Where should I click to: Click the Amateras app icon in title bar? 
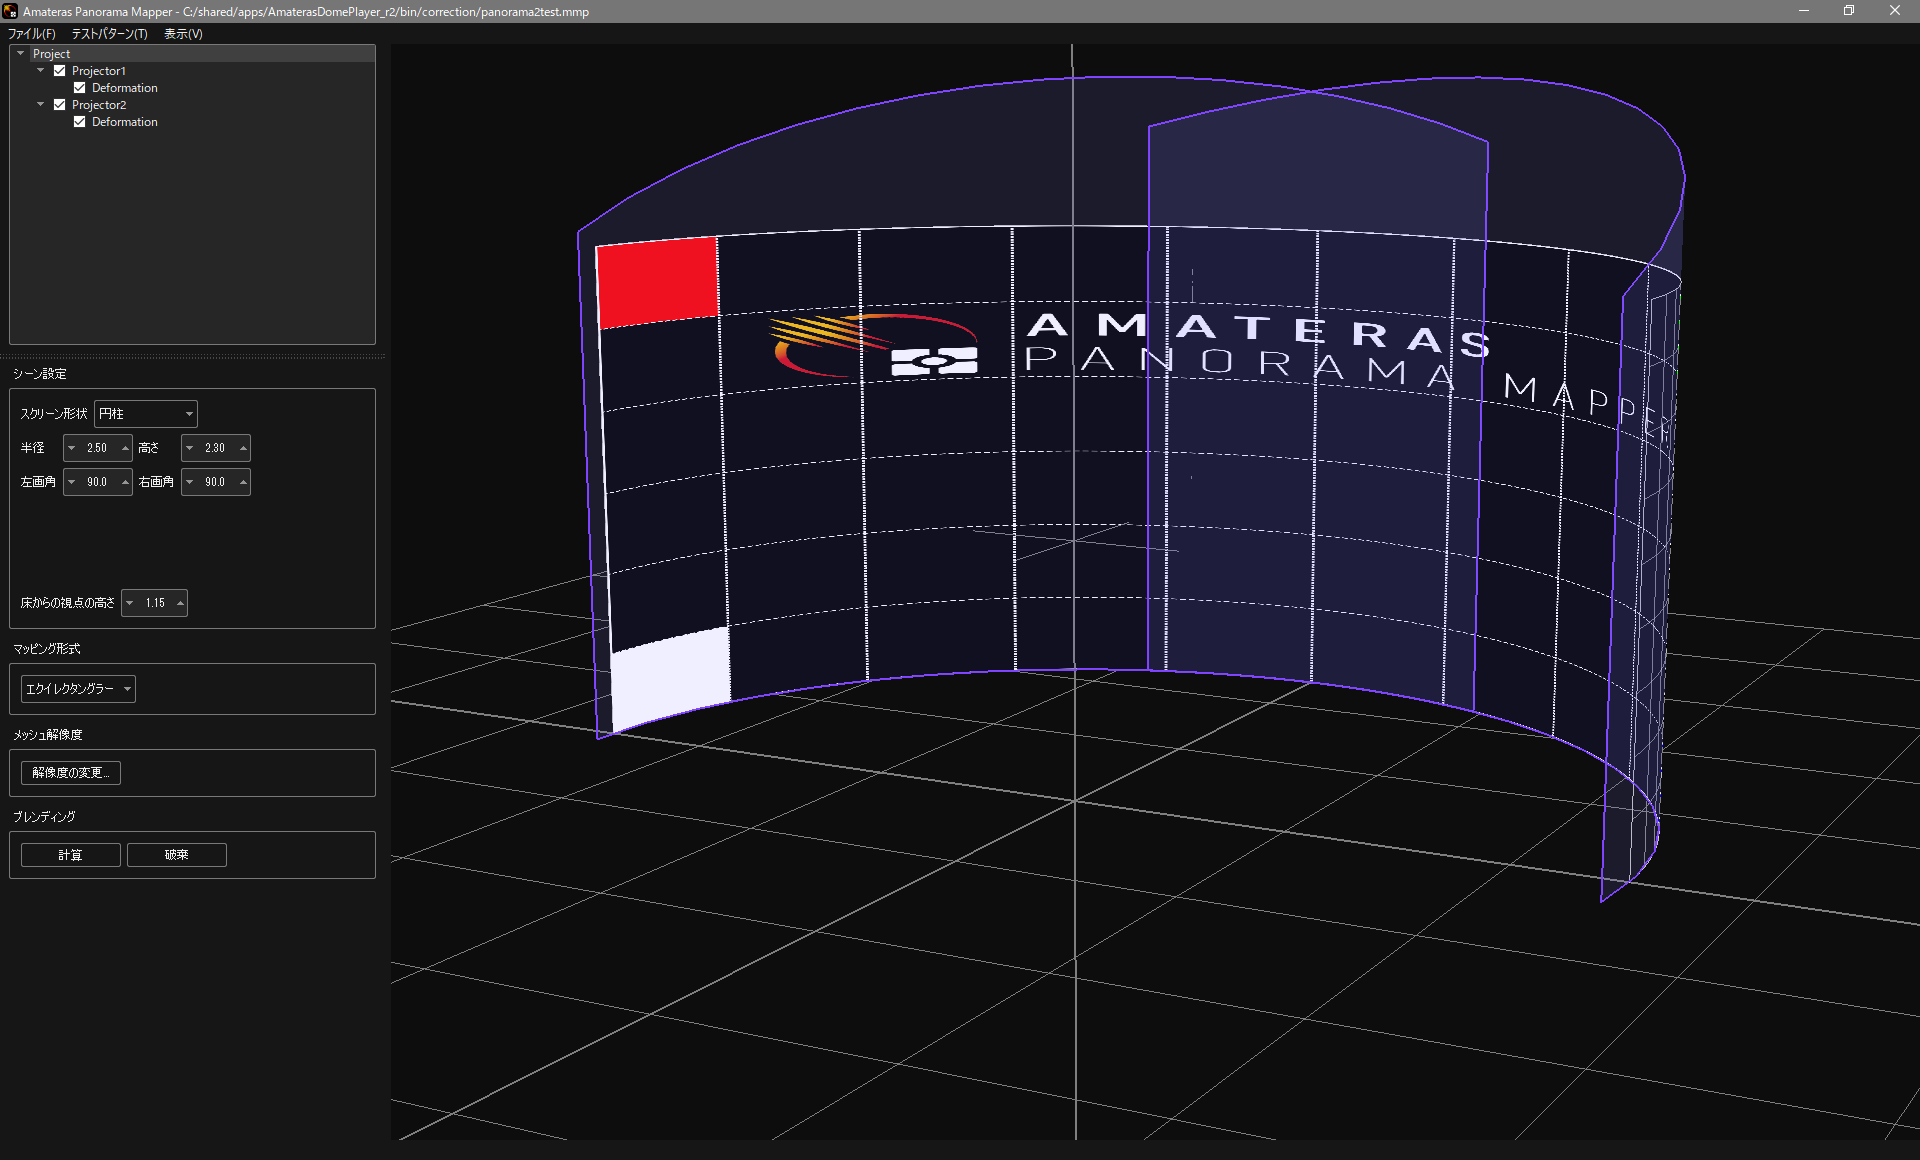(10, 11)
